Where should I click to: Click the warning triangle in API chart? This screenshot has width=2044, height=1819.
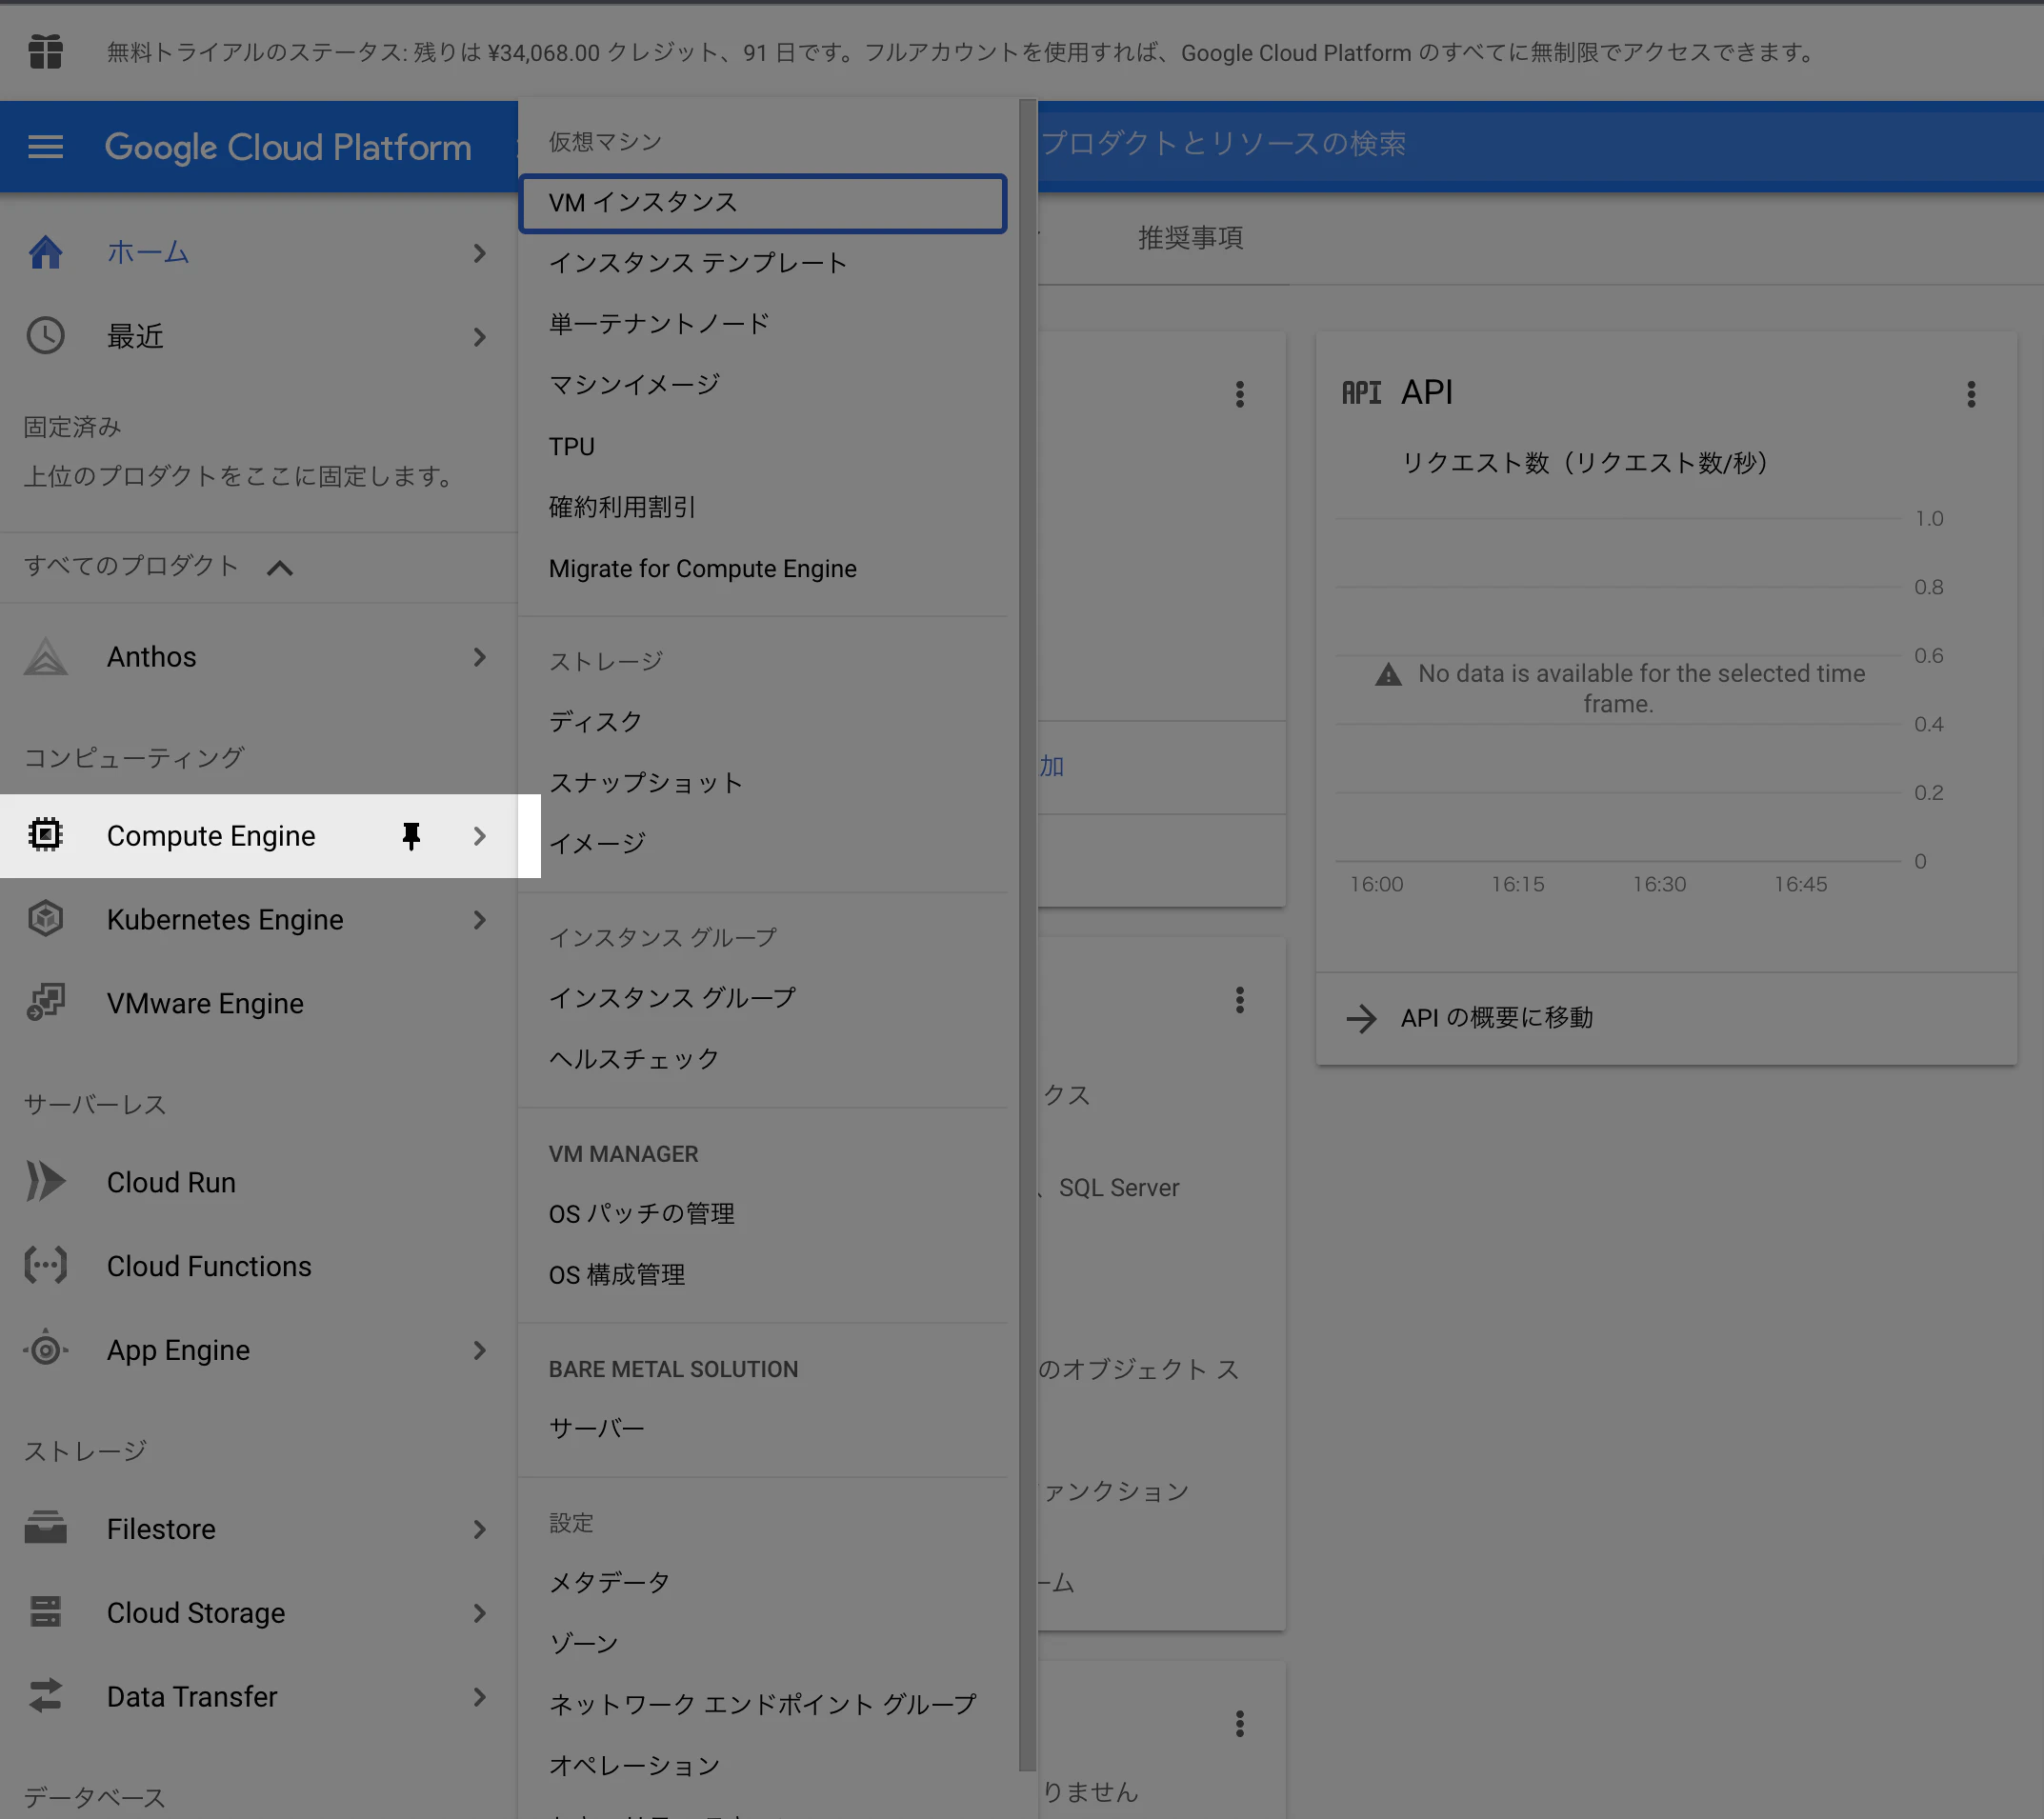click(1388, 675)
